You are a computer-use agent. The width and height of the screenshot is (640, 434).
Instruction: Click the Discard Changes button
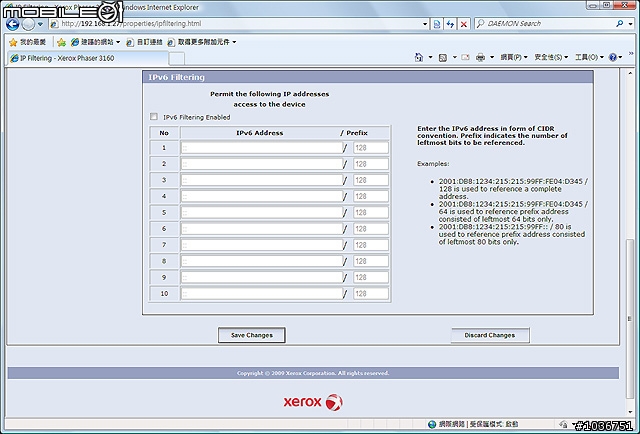tap(490, 335)
